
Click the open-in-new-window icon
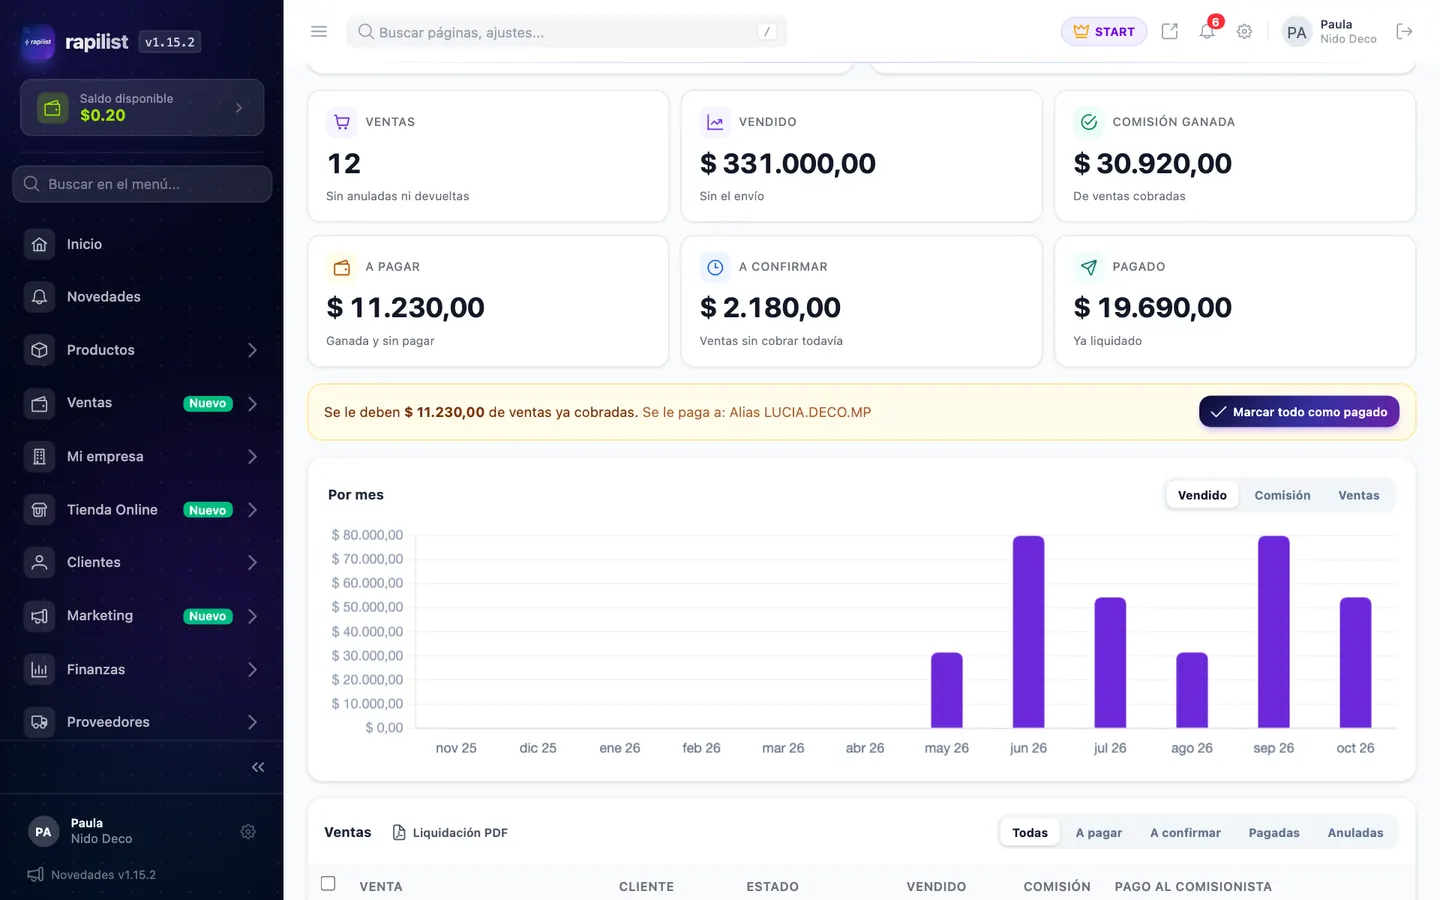(1169, 32)
